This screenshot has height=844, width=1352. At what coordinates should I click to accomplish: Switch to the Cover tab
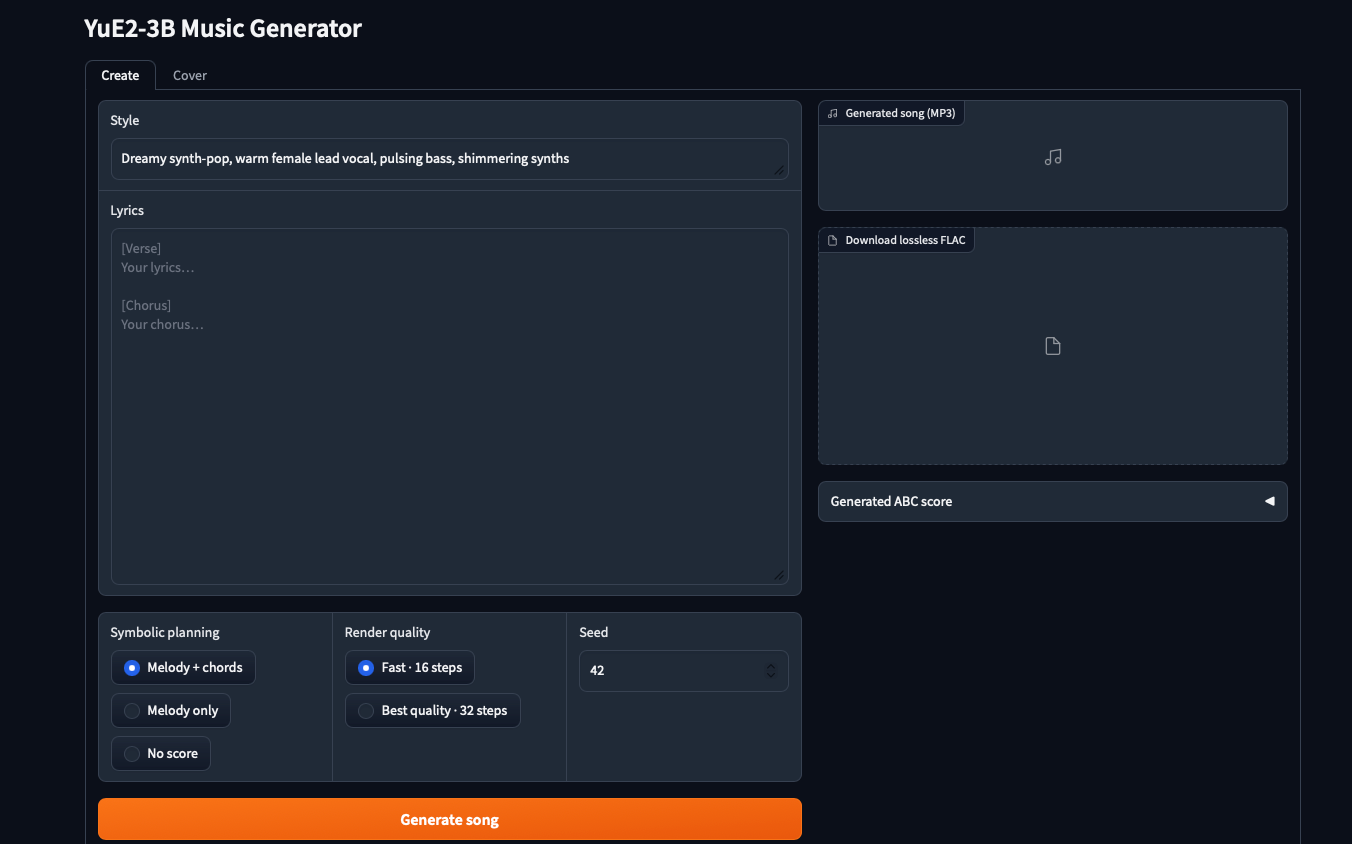pyautogui.click(x=190, y=75)
